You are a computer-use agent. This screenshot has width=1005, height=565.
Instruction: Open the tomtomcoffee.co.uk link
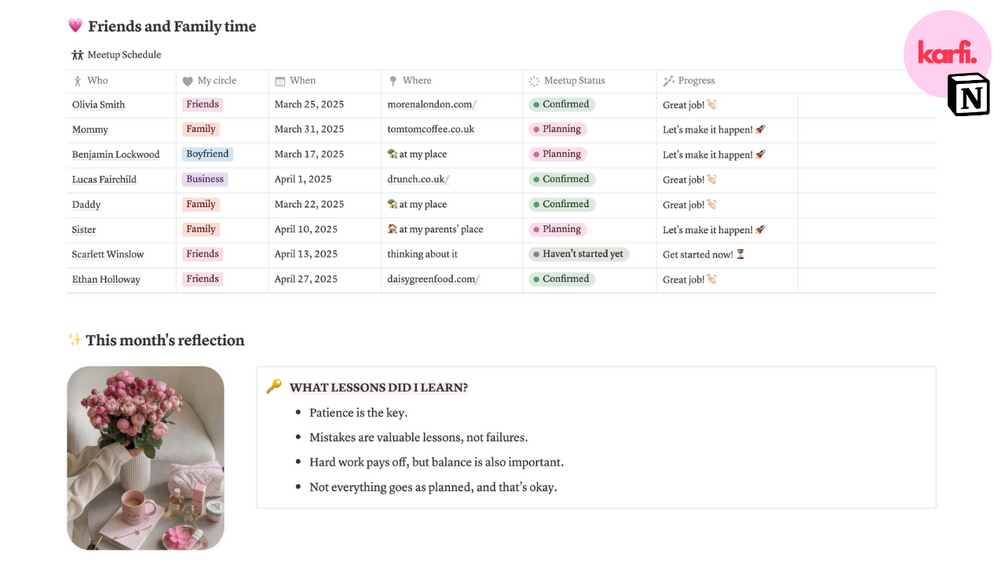[431, 130]
